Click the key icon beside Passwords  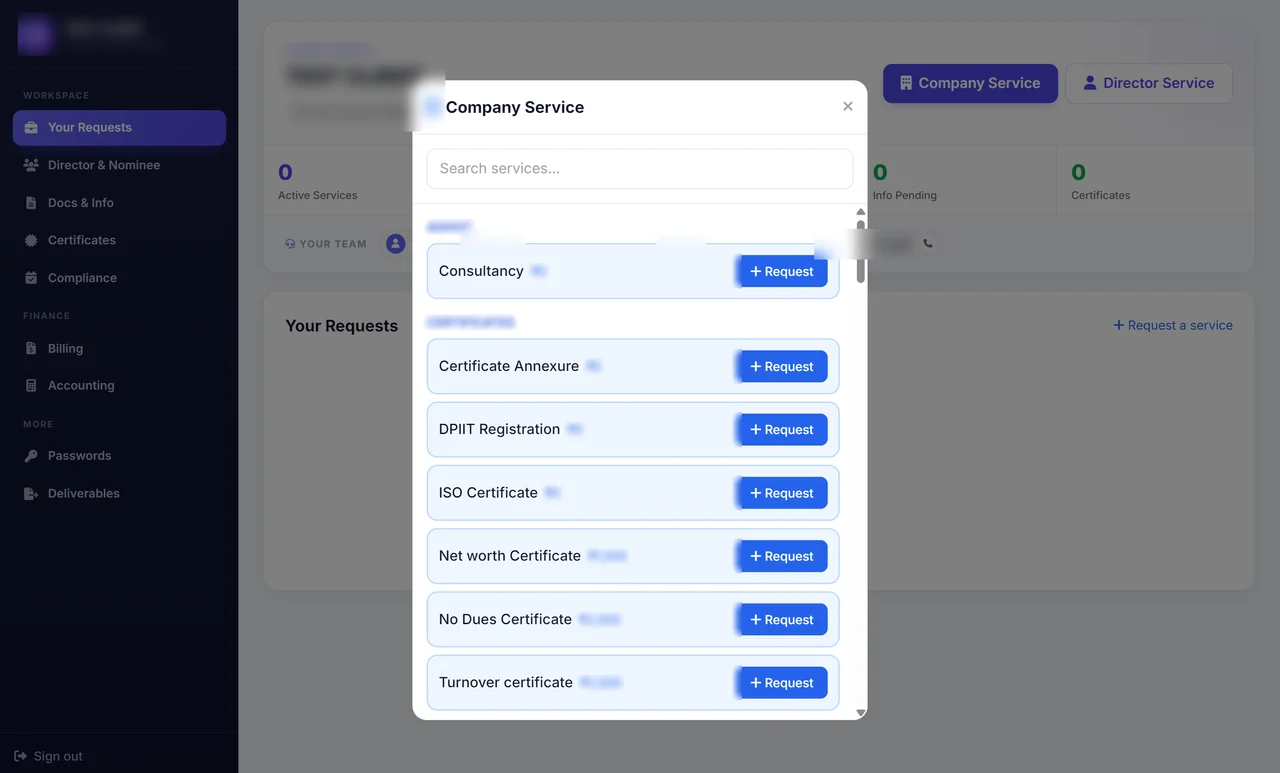click(x=31, y=456)
